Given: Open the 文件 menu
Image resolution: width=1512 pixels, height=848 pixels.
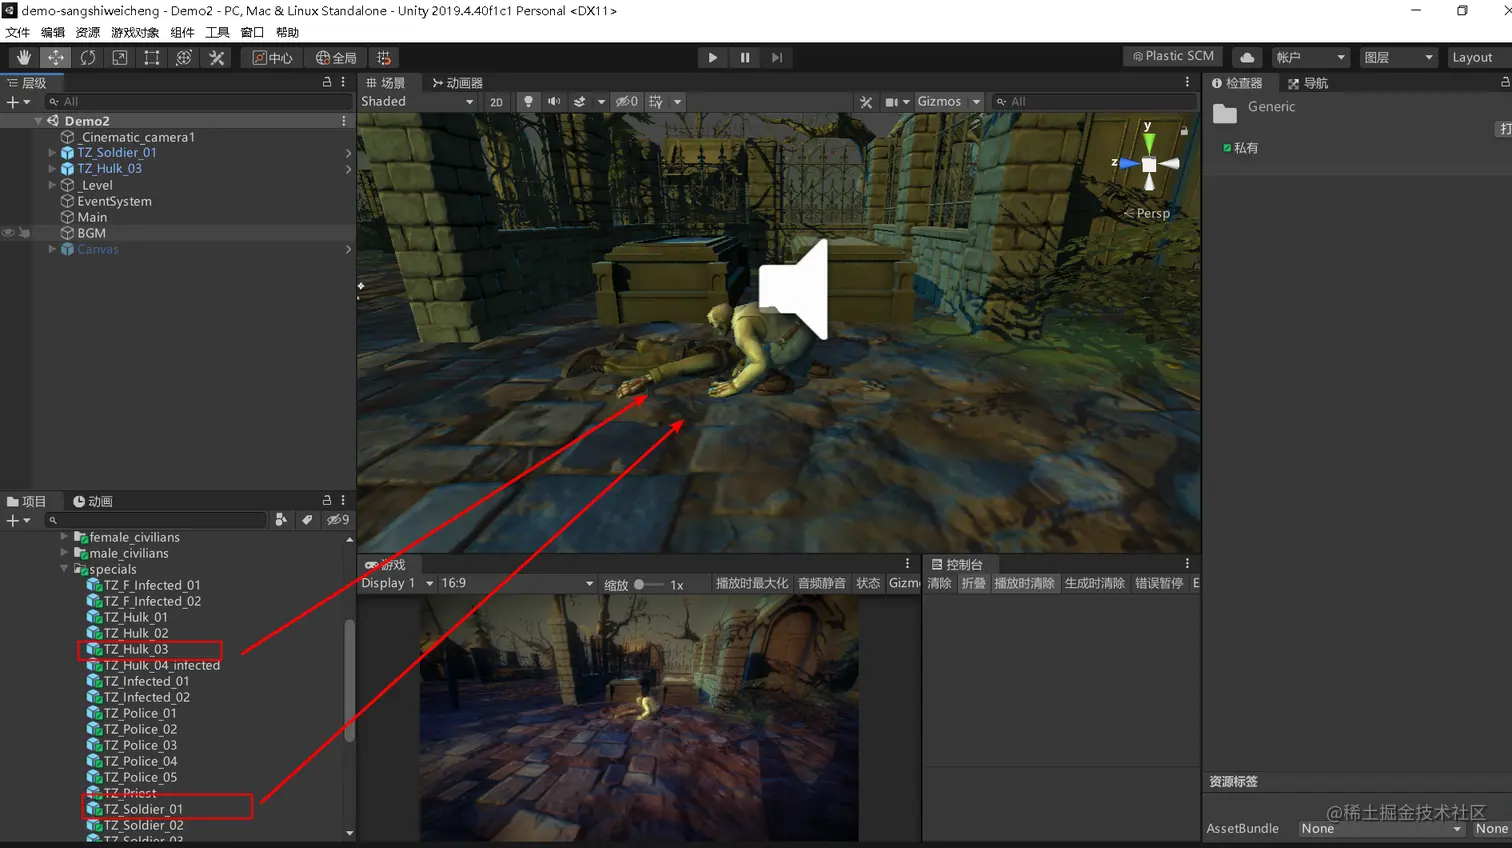Looking at the screenshot, I should point(18,33).
